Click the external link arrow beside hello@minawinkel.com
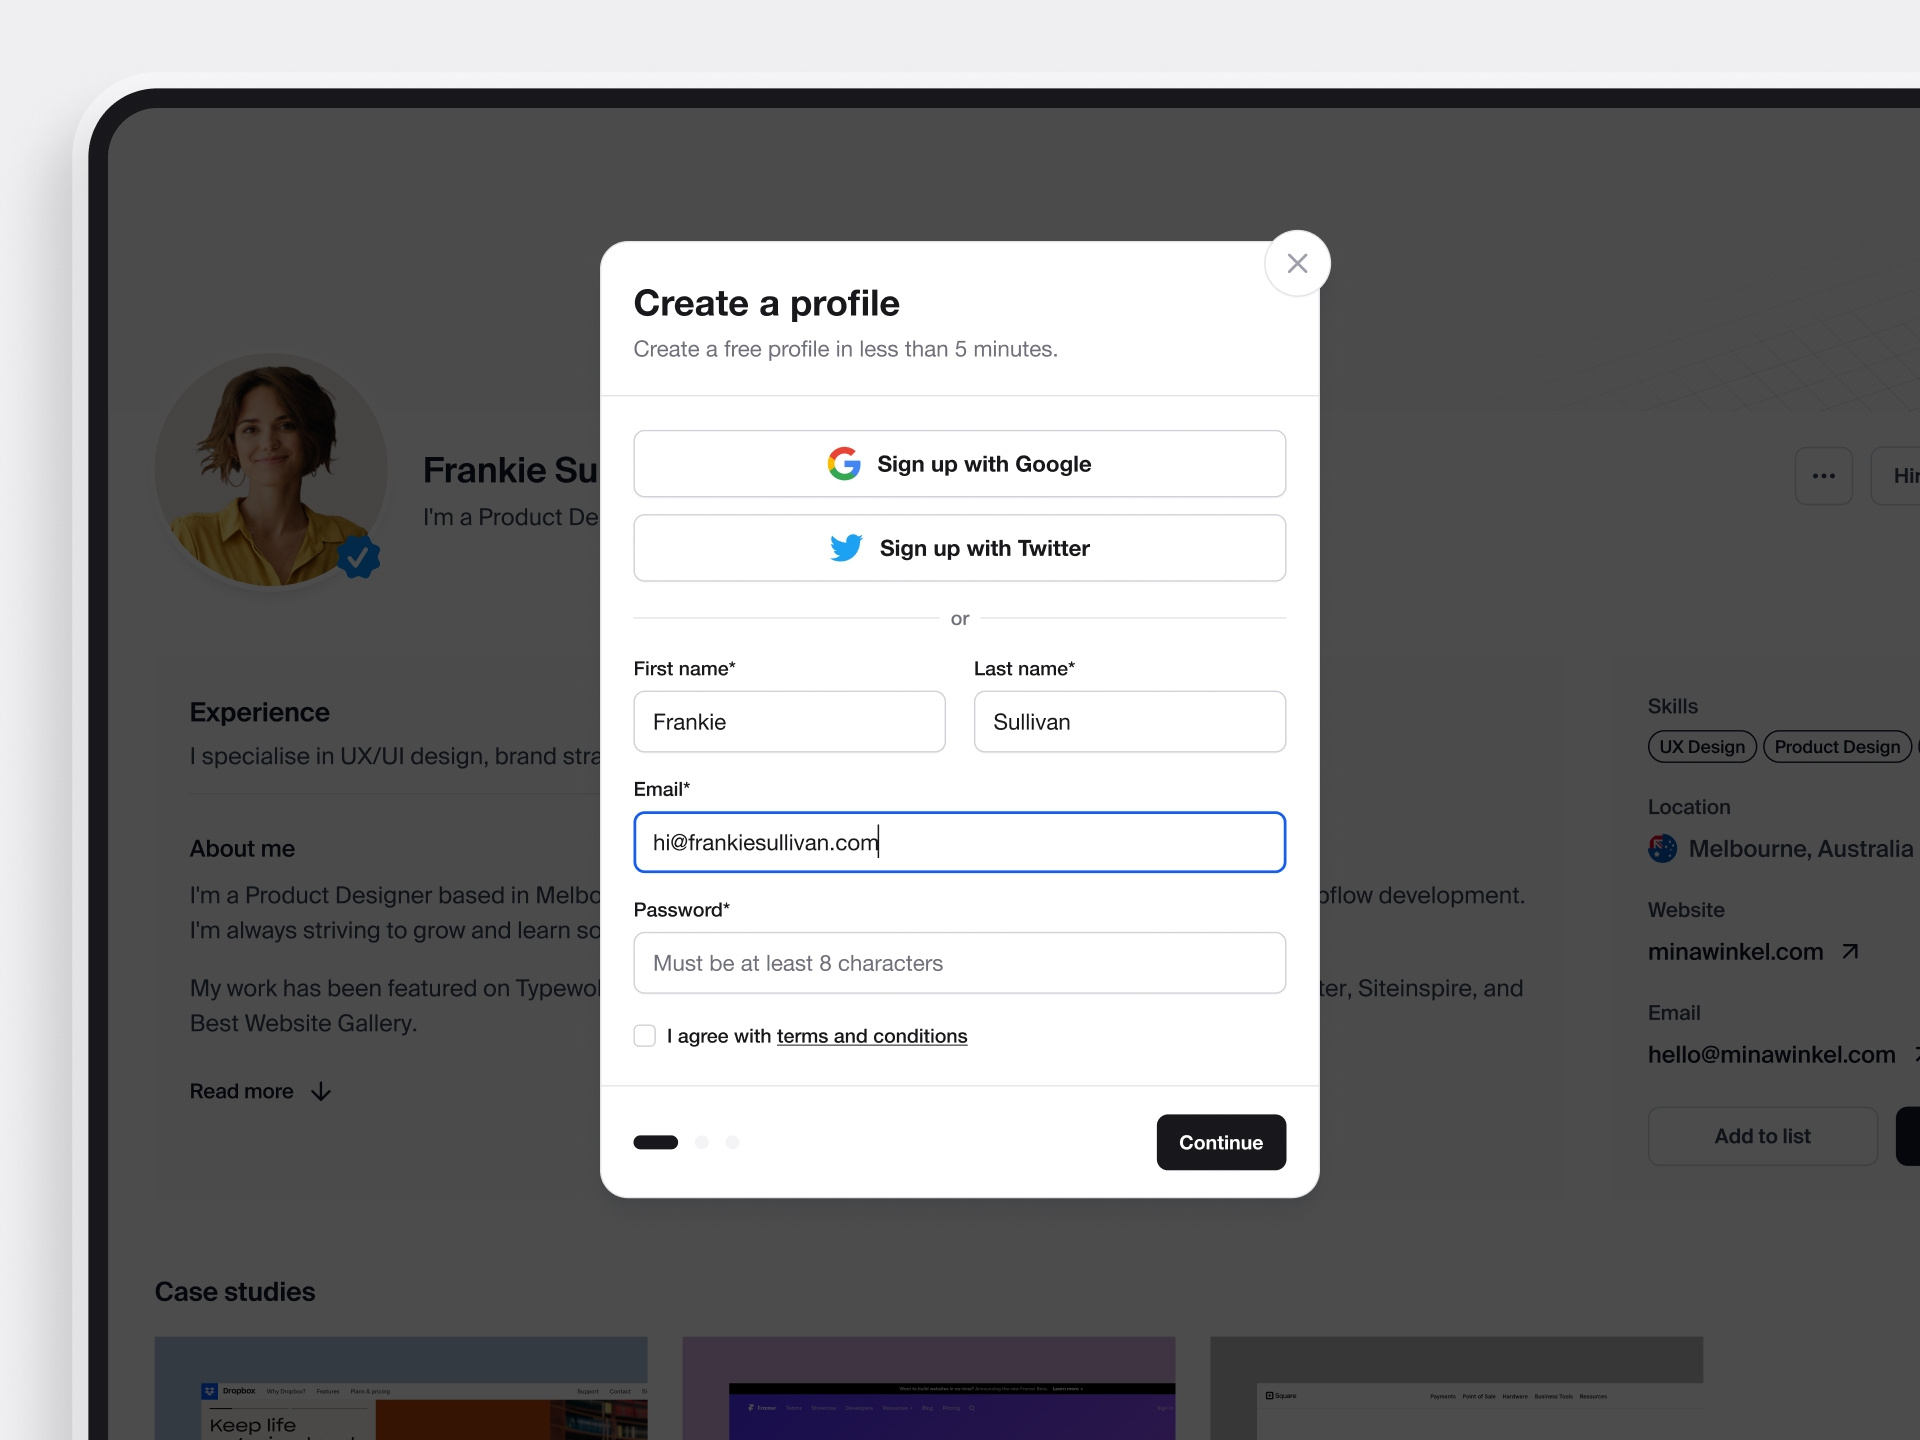This screenshot has width=1920, height=1440. click(1915, 1054)
